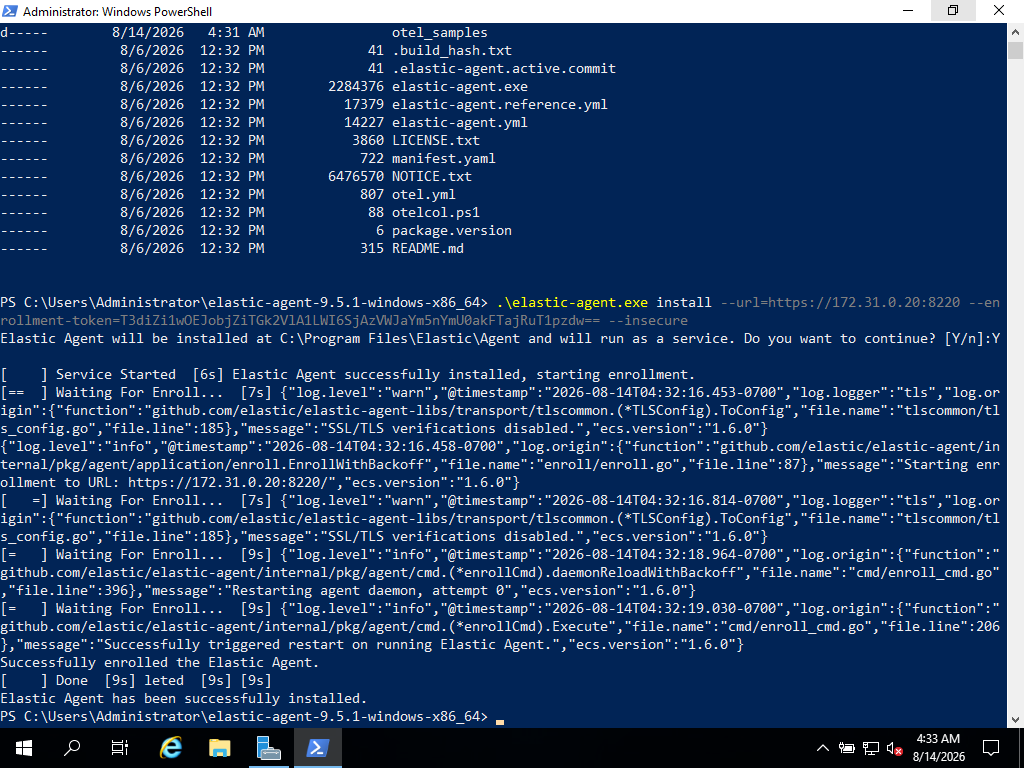
Task: Show hidden system tray icons
Action: (x=823, y=748)
